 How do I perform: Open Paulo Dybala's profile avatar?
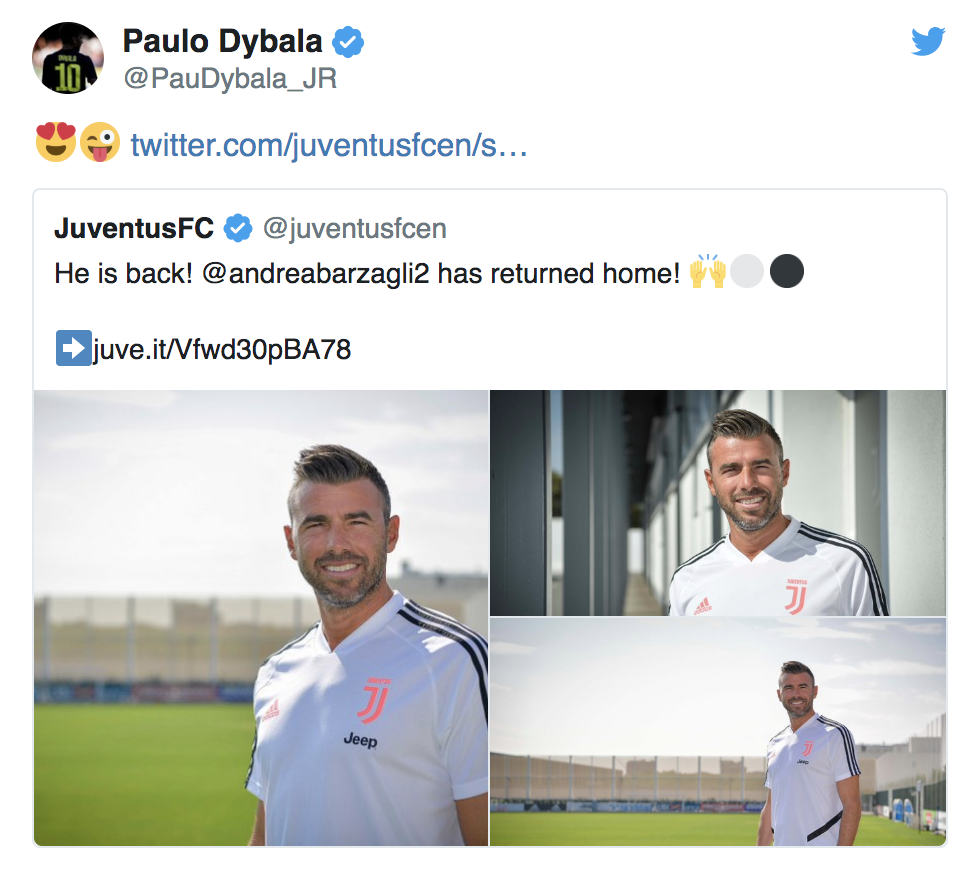68,58
